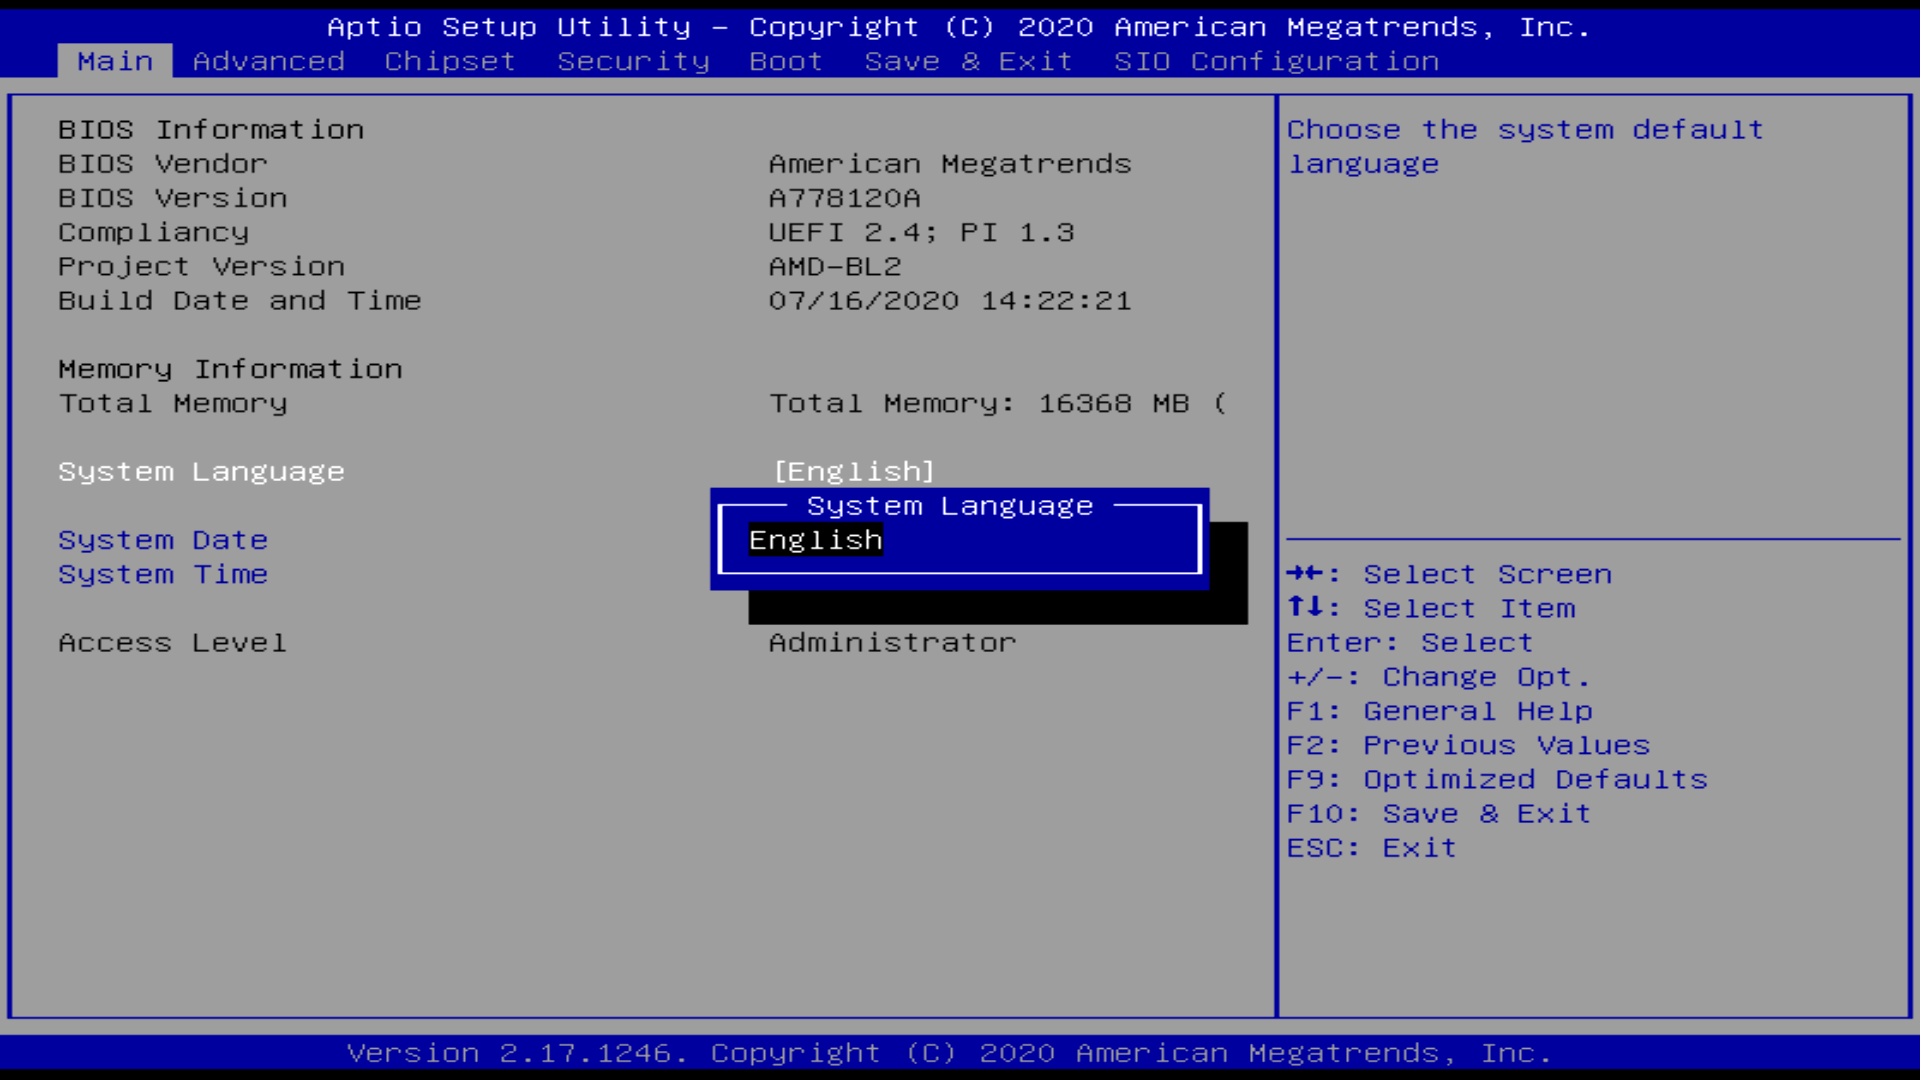Click the ESC: Exit hint

click(1371, 847)
